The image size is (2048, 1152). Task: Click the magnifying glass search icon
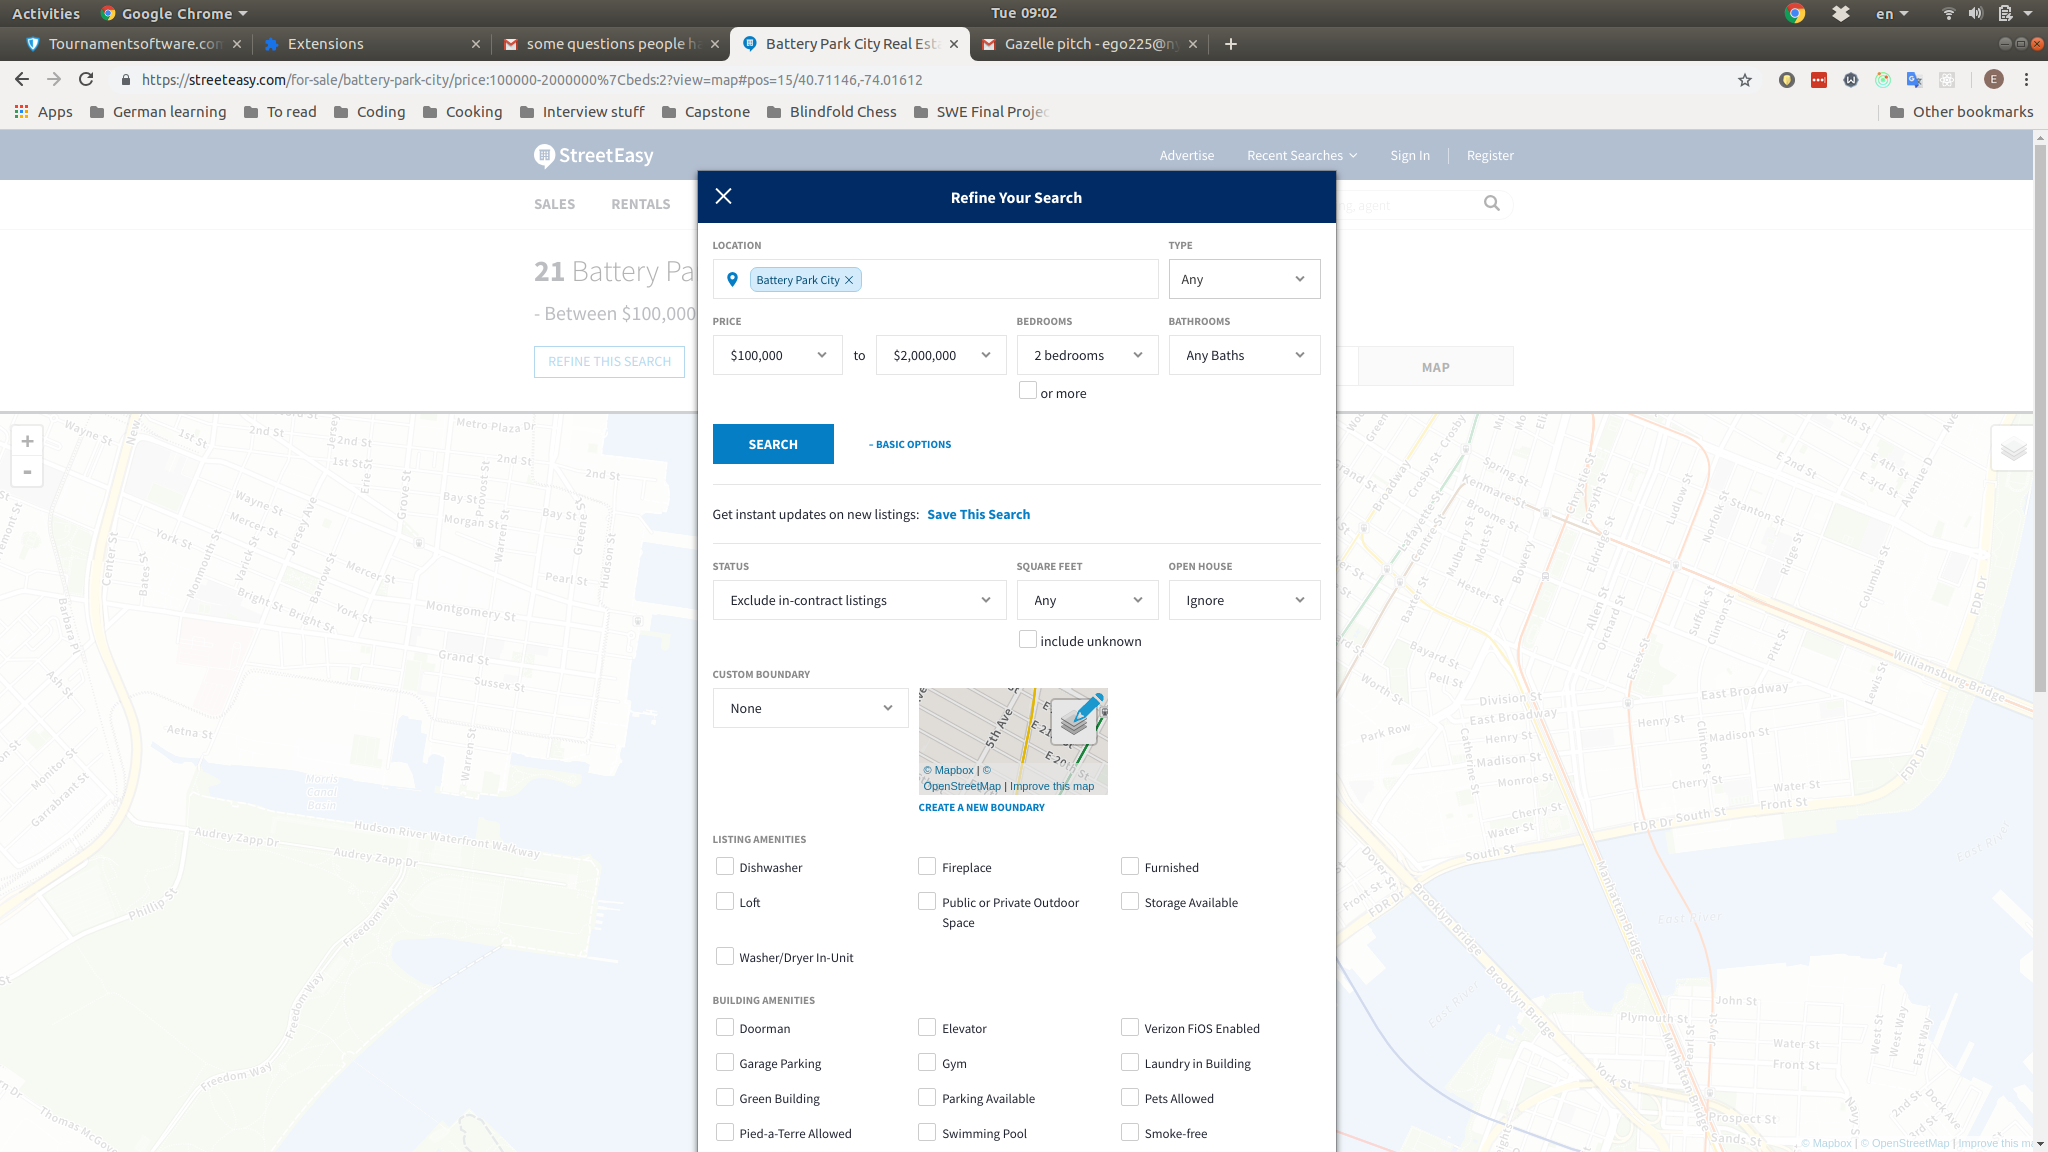coord(1491,204)
